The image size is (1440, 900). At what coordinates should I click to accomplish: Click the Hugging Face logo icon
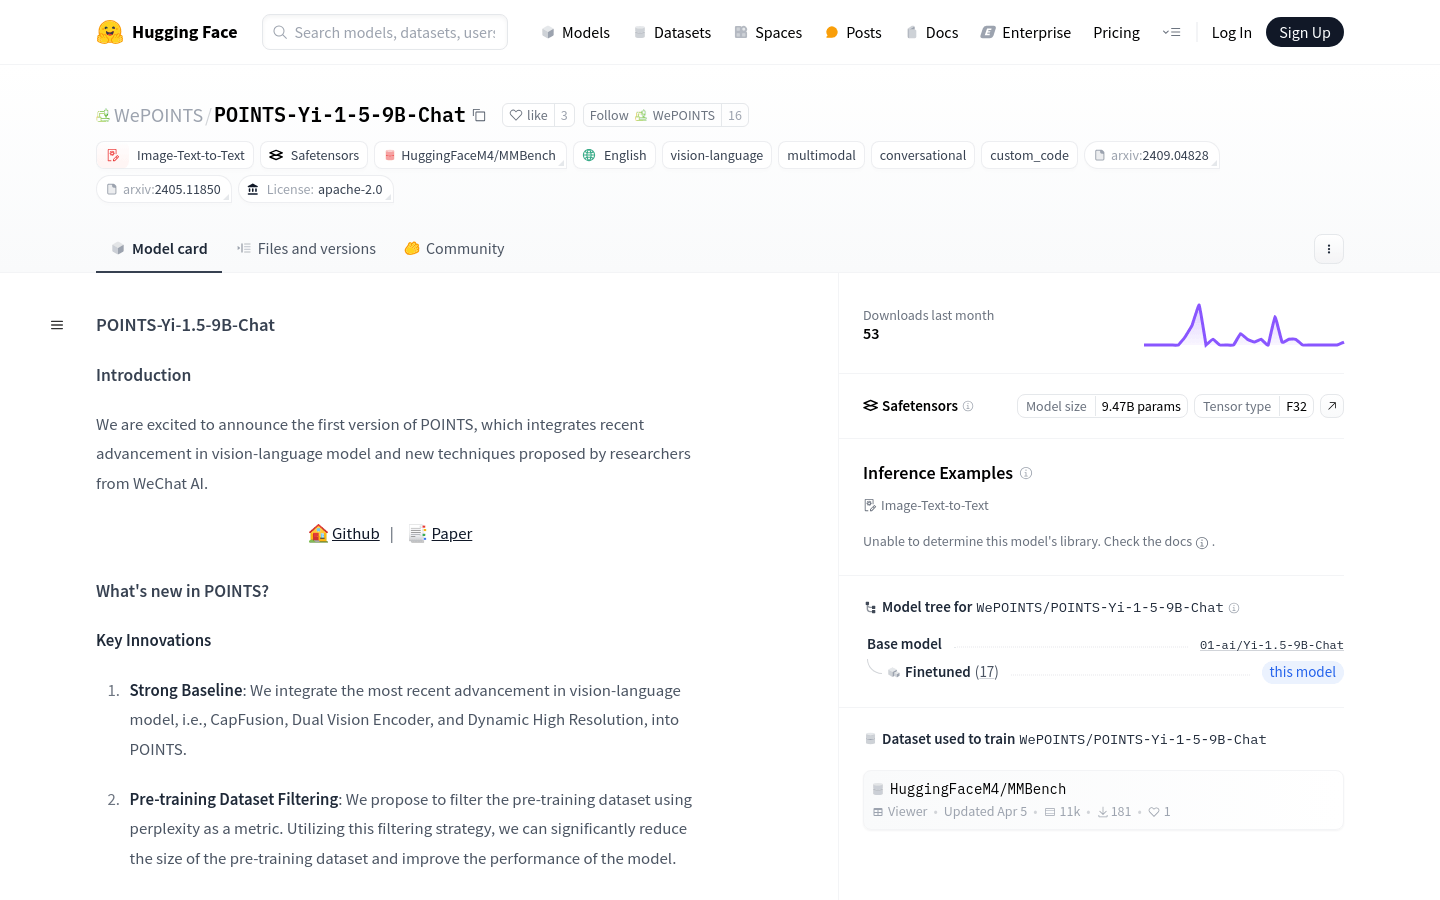(x=110, y=32)
